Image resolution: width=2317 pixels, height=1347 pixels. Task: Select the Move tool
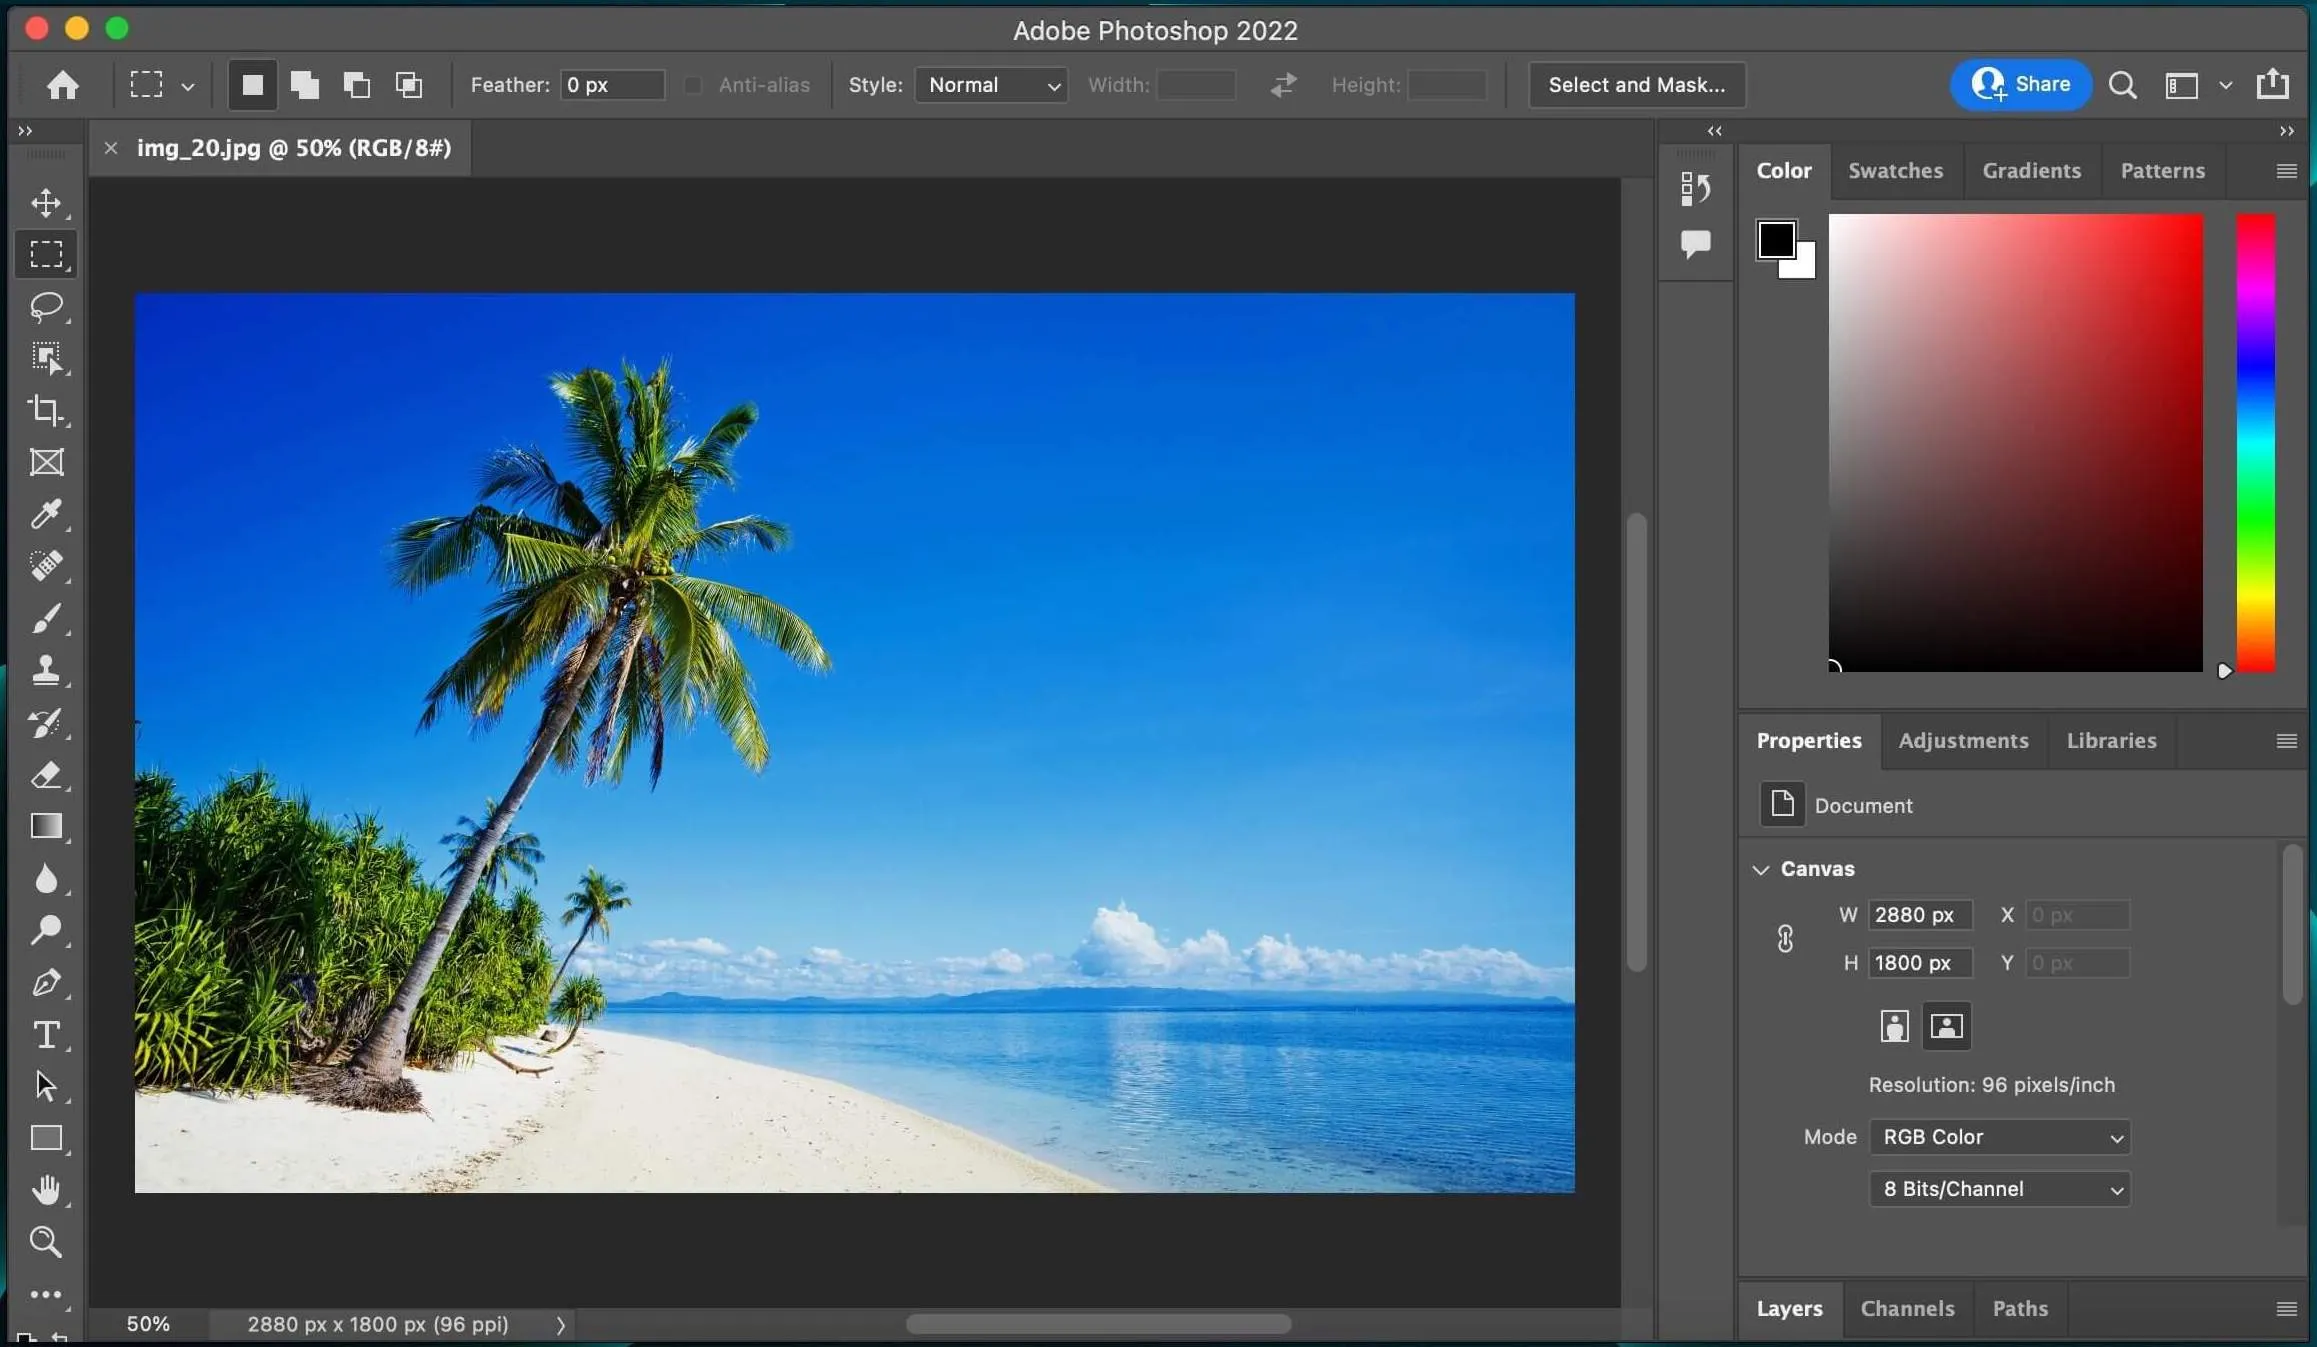tap(46, 204)
